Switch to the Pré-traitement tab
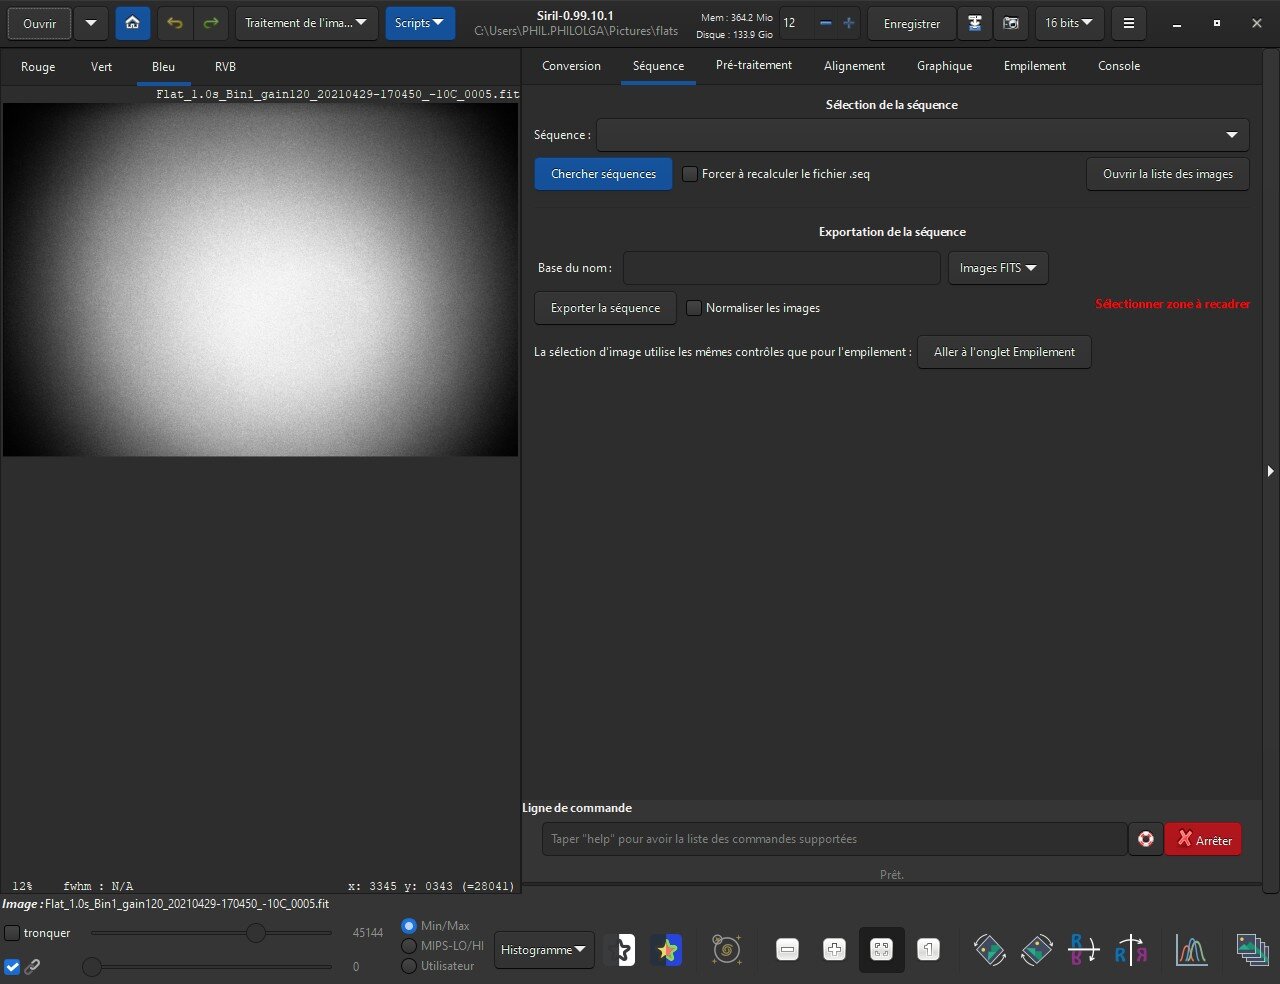The height and width of the screenshot is (984, 1280). 753,65
